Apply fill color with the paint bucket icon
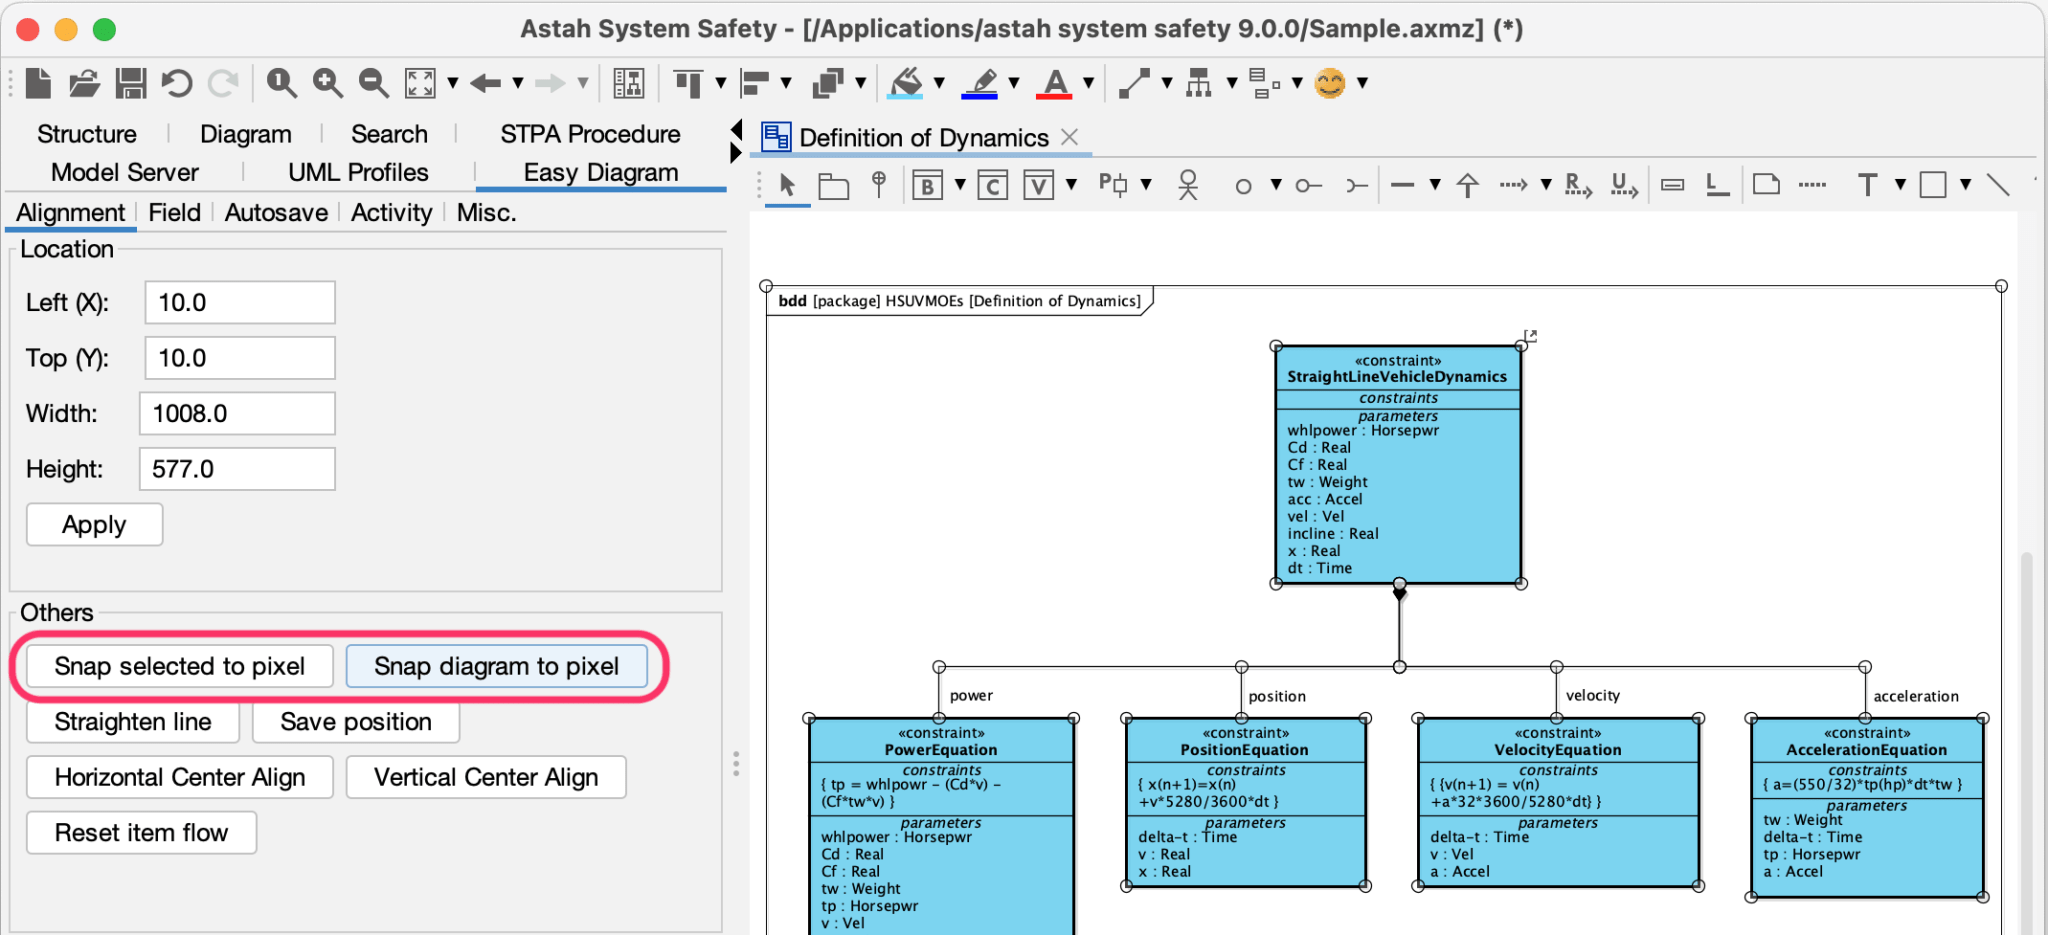2048x935 pixels. coord(903,83)
